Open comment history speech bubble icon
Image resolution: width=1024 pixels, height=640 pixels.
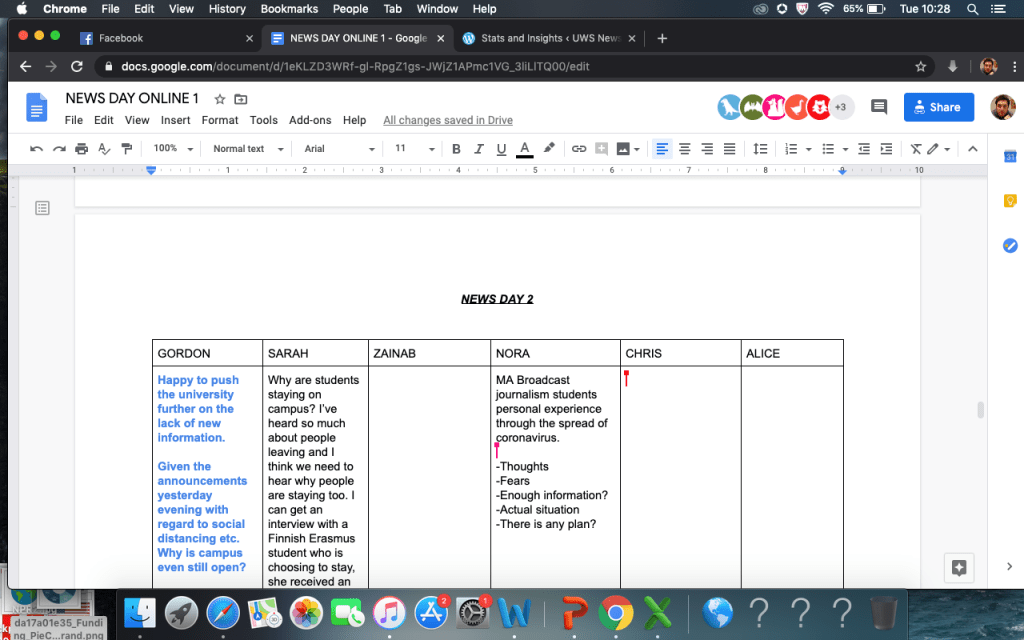879,107
